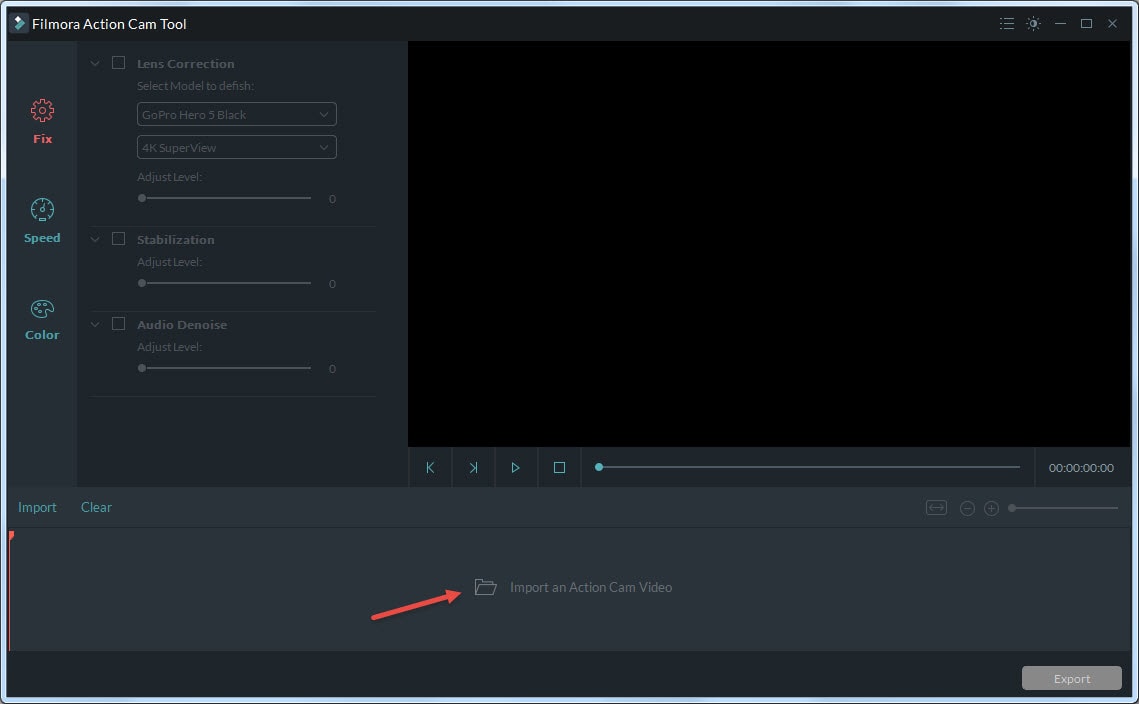
Task: Collapse the Audio Denoise section
Action: 95,325
